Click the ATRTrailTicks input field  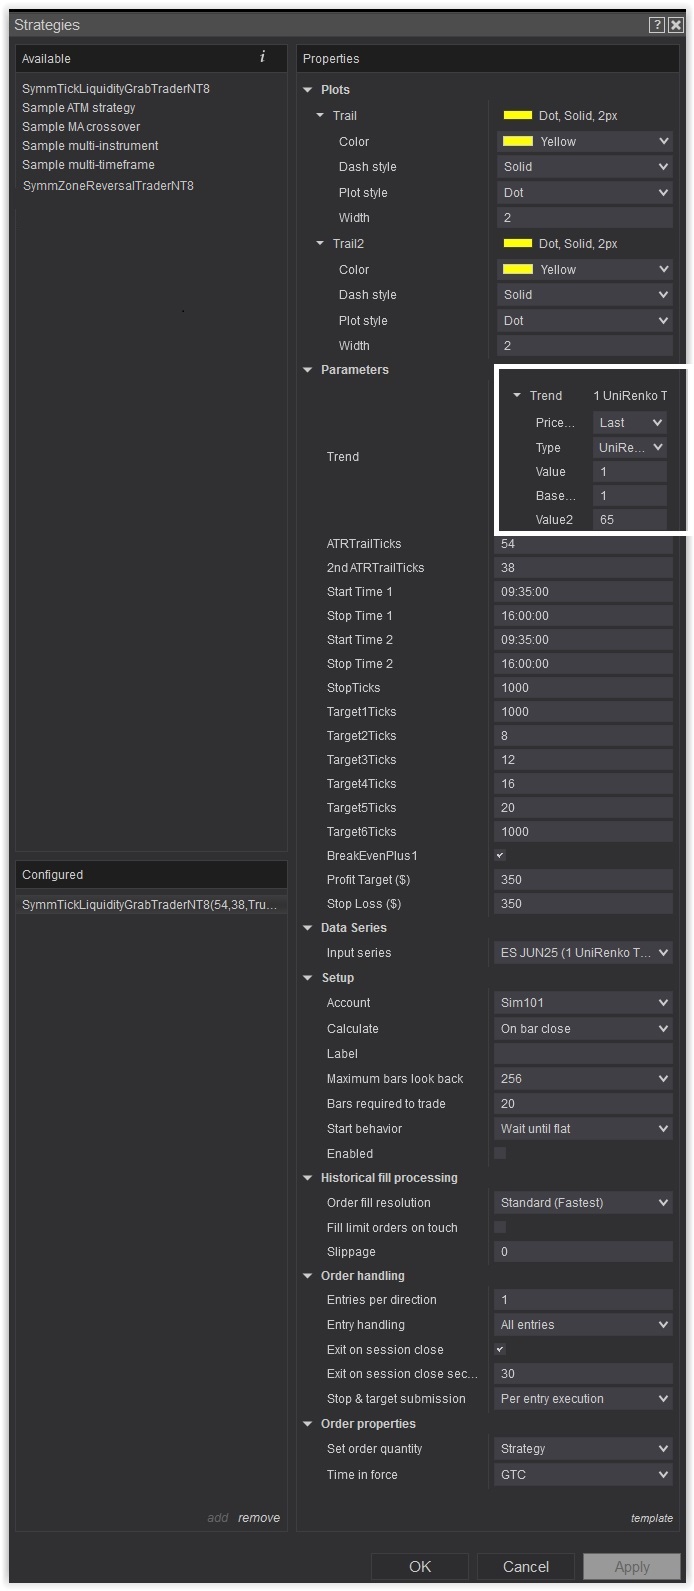pyautogui.click(x=583, y=543)
